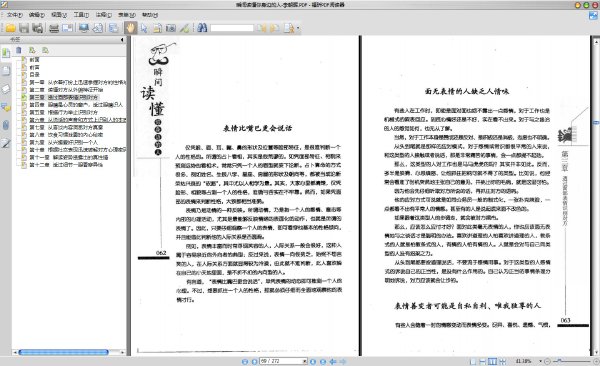The height and width of the screenshot is (366, 600).
Task: Click the document vertical scrollbar
Action: point(596,196)
